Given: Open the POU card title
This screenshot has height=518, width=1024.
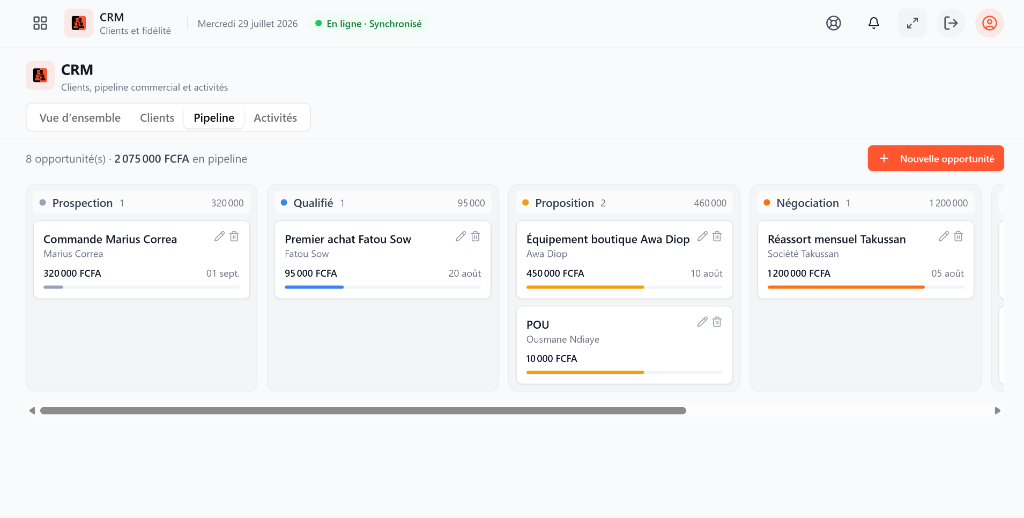Looking at the screenshot, I should (x=537, y=325).
